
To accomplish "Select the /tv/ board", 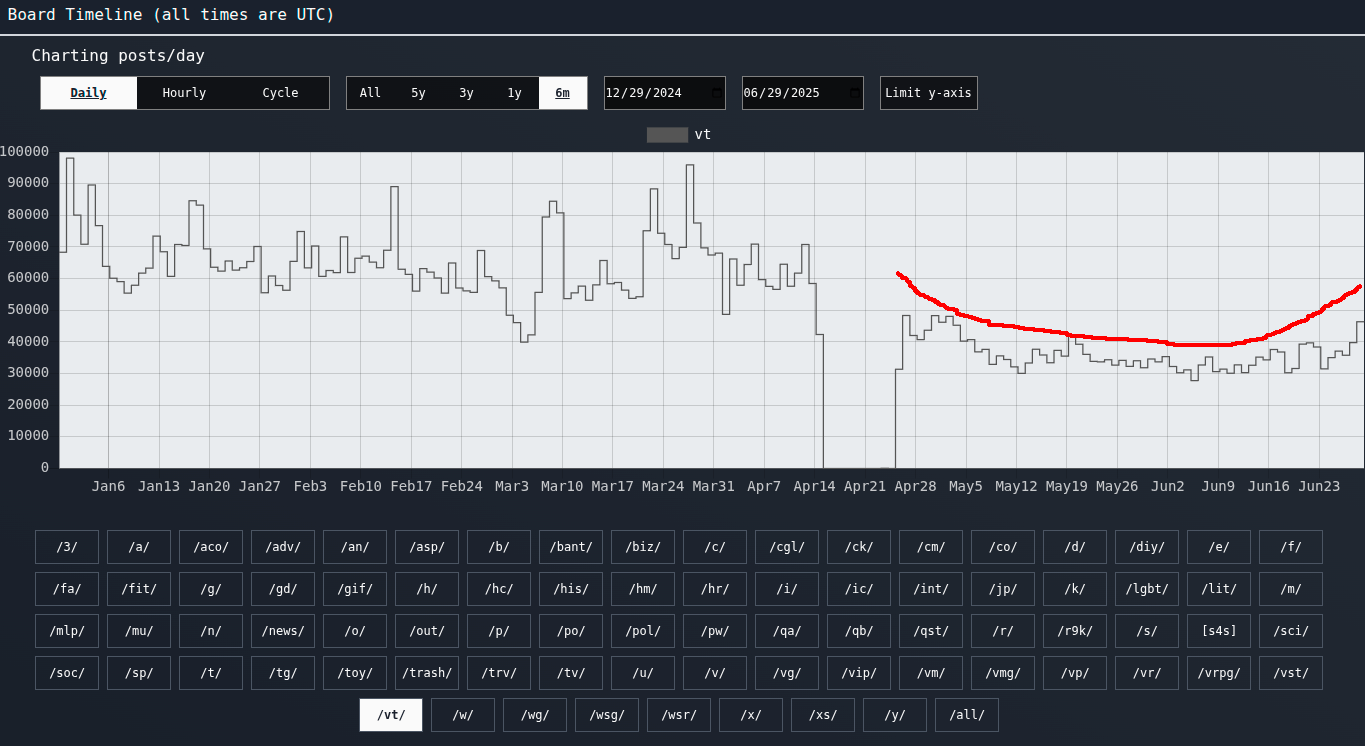I will click(571, 673).
